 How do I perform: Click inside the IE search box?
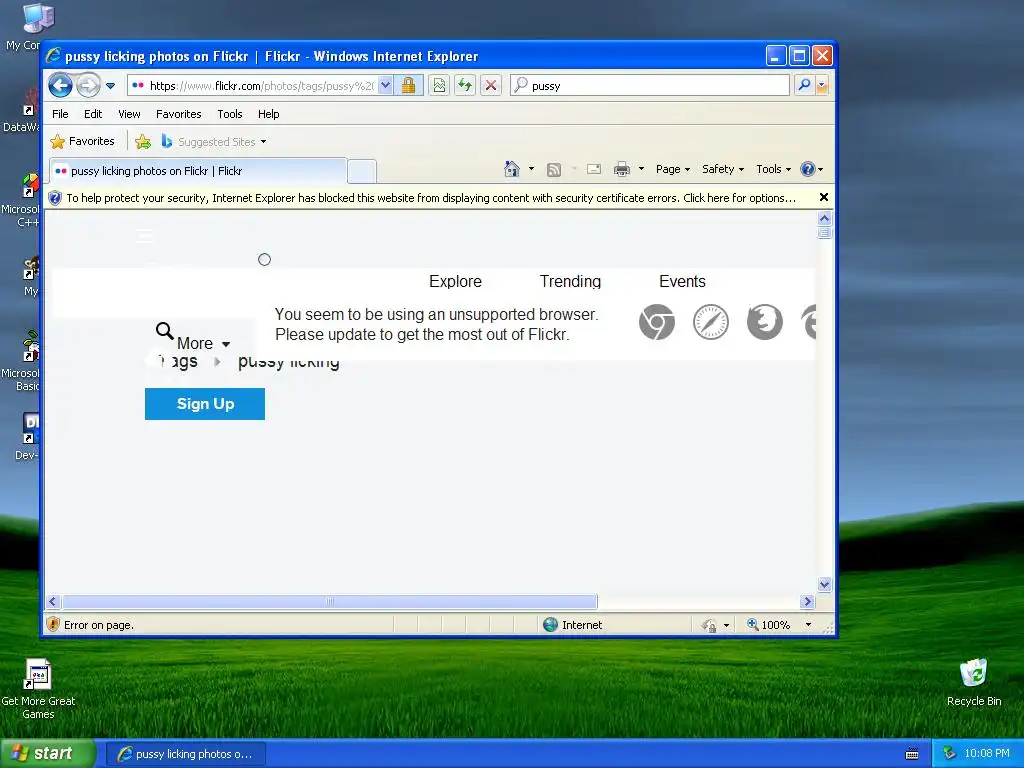point(650,86)
